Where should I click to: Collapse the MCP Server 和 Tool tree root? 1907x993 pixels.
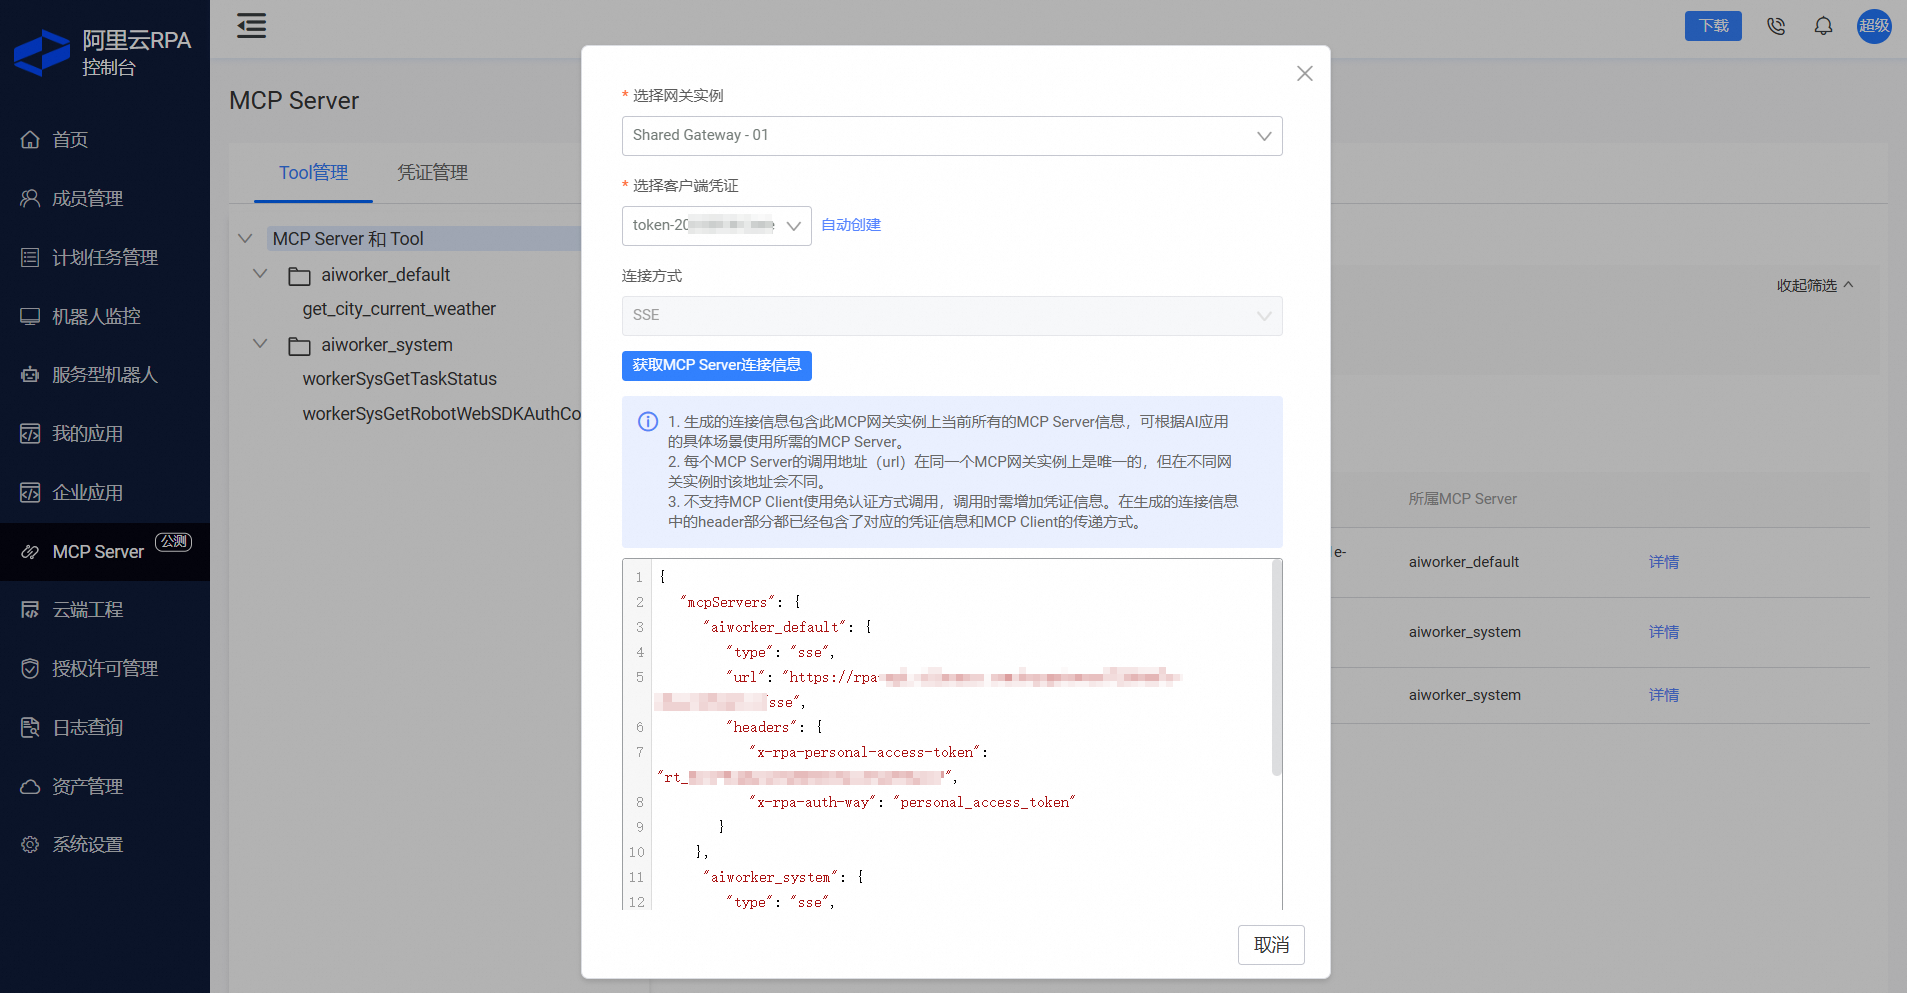(245, 239)
